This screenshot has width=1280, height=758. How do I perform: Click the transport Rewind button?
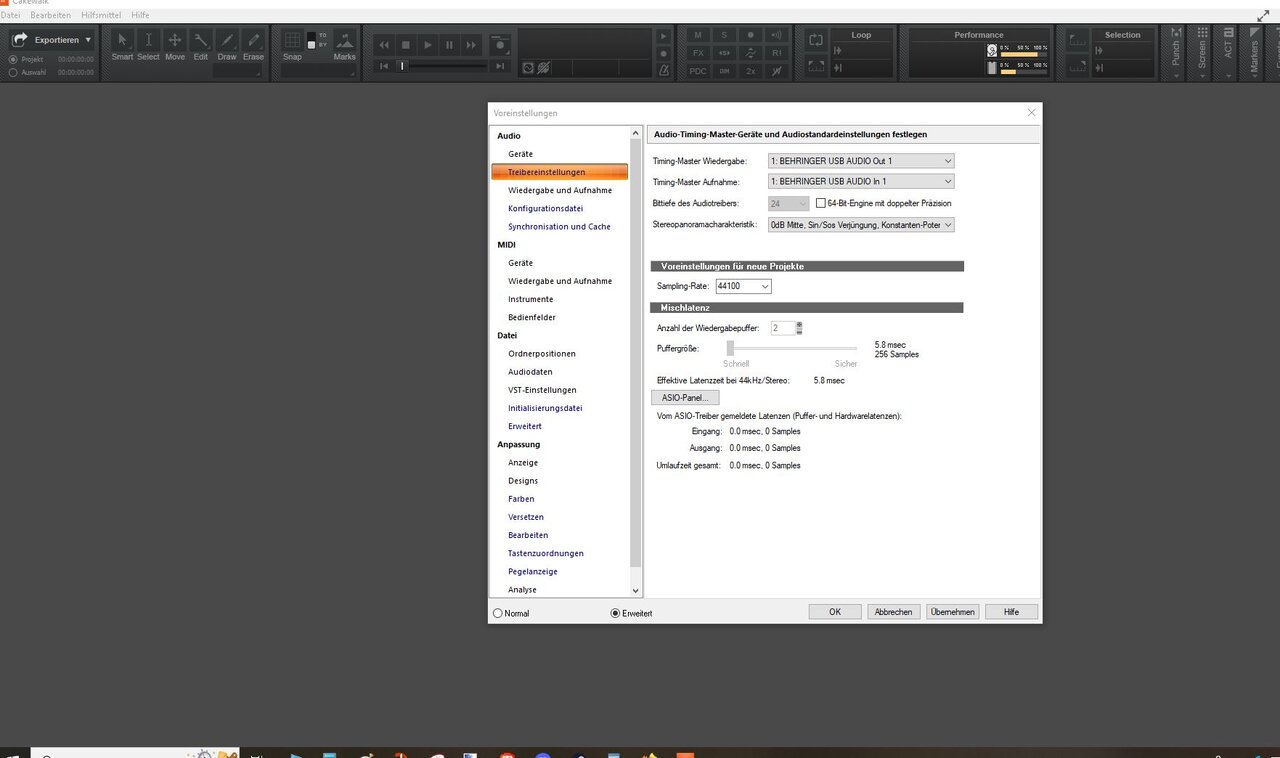click(x=384, y=45)
